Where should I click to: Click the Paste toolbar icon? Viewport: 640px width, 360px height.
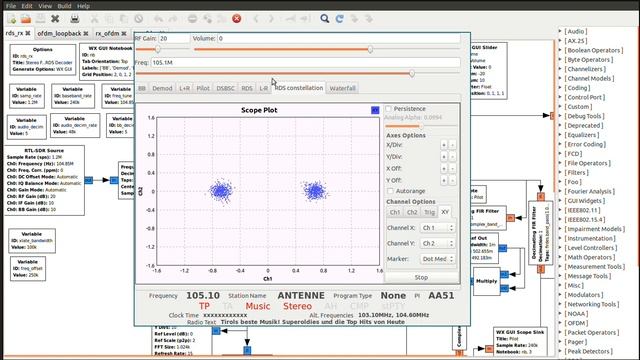[124, 19]
